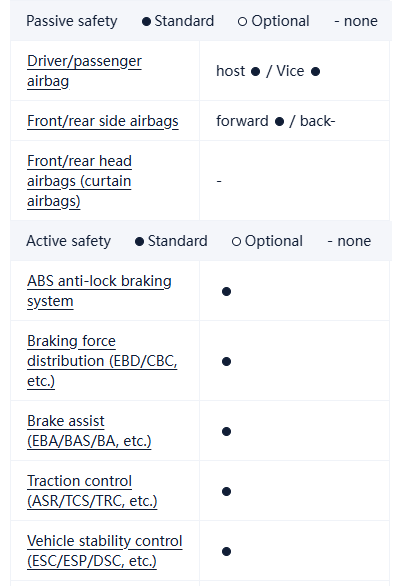This screenshot has height=586, width=408.
Task: Click the Standard legend in Active safety
Action: [x=171, y=241]
